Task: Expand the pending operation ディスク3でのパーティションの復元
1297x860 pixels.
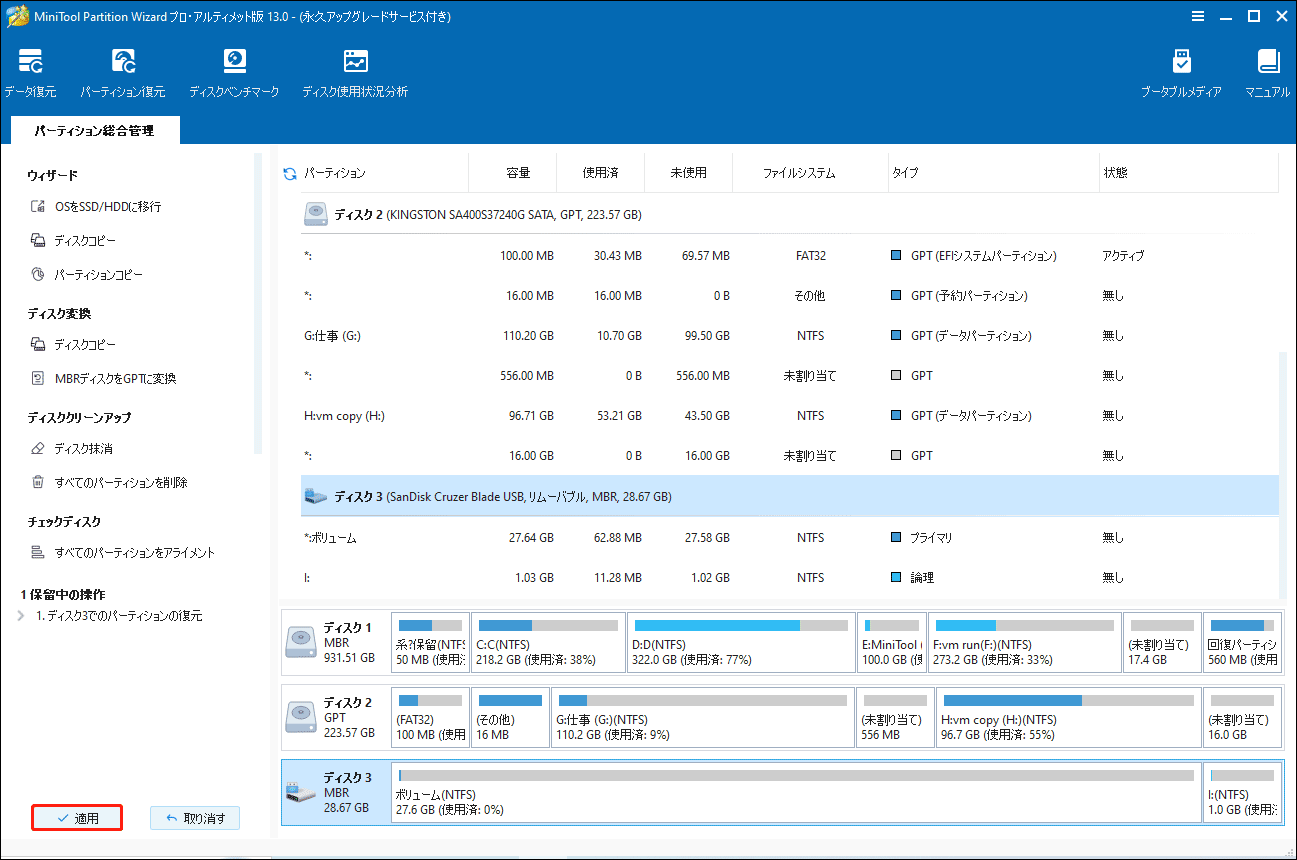Action: (x=22, y=616)
